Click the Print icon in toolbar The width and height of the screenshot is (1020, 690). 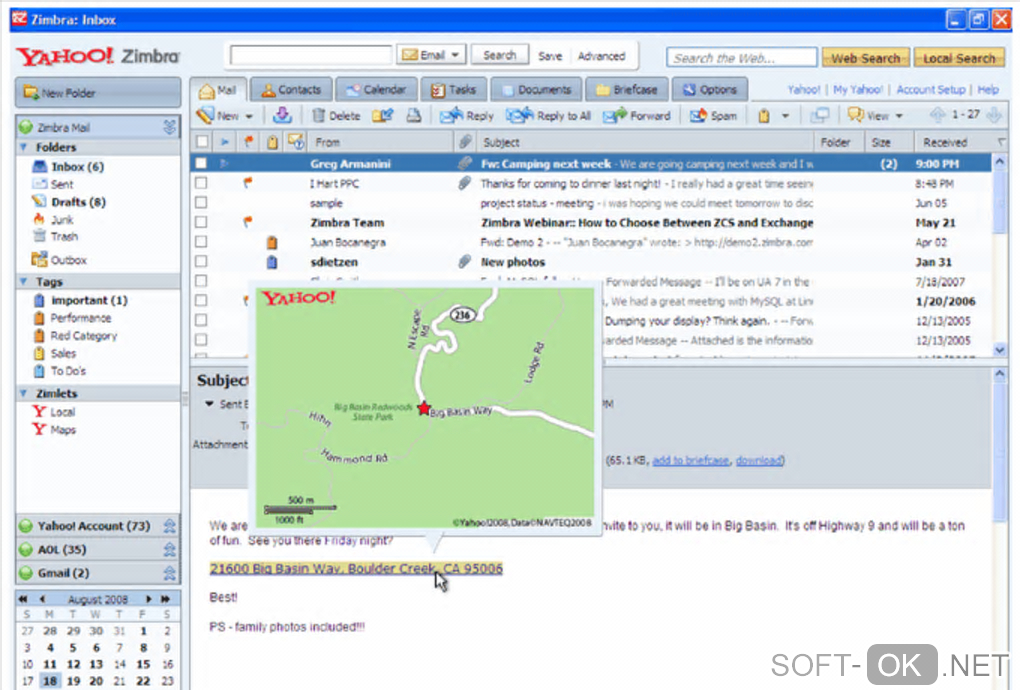(x=413, y=115)
